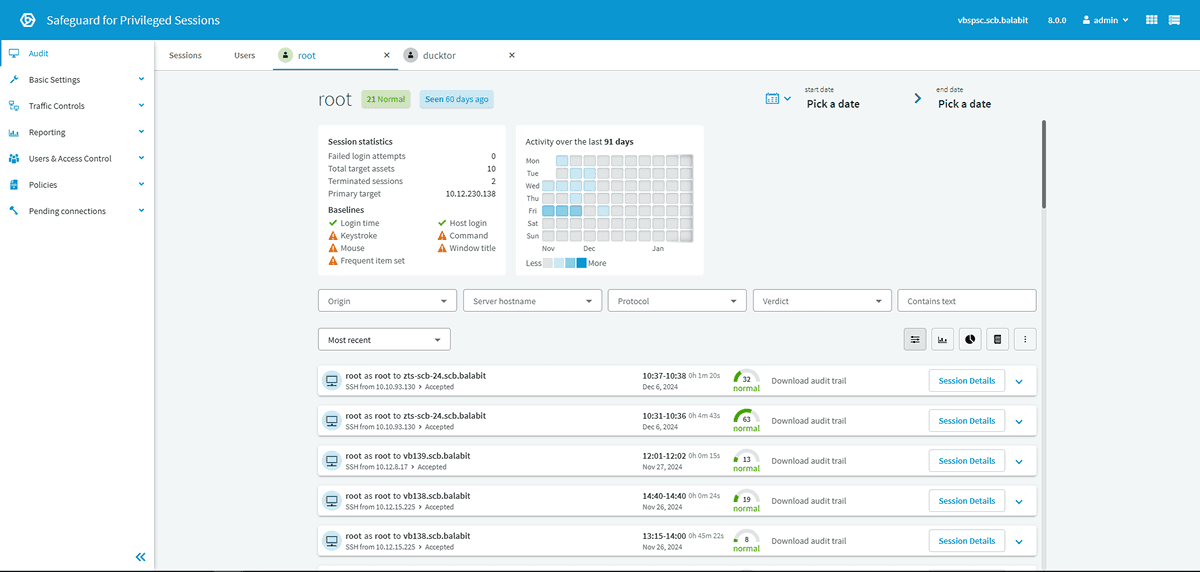
Task: Expand the 10:37-10:38 session row chevron
Action: pos(1019,381)
